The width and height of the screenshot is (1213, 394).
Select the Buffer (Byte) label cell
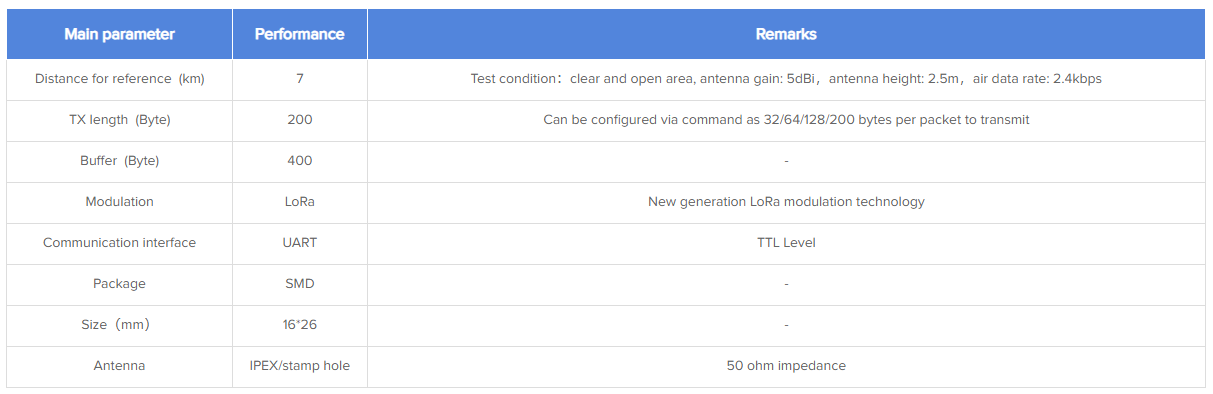(119, 161)
